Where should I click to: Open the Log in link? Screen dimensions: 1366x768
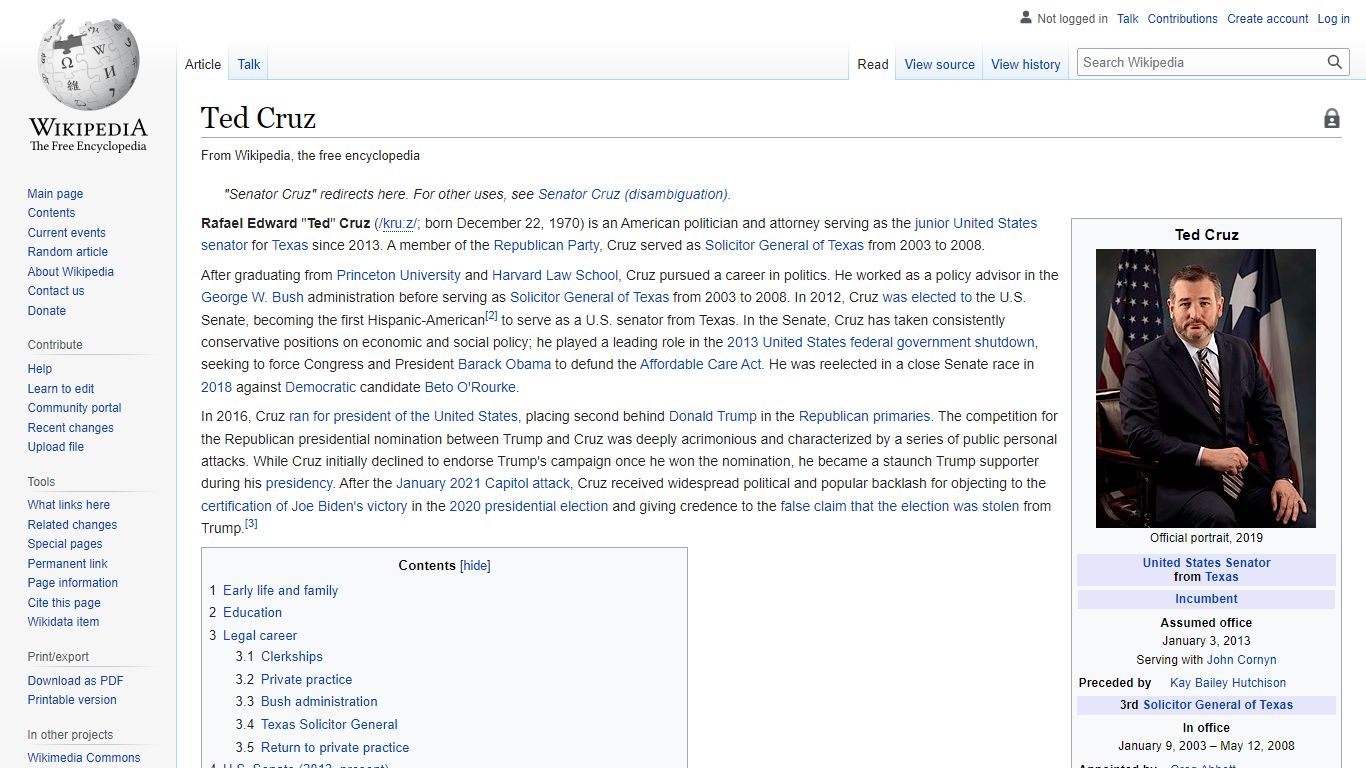point(1333,19)
